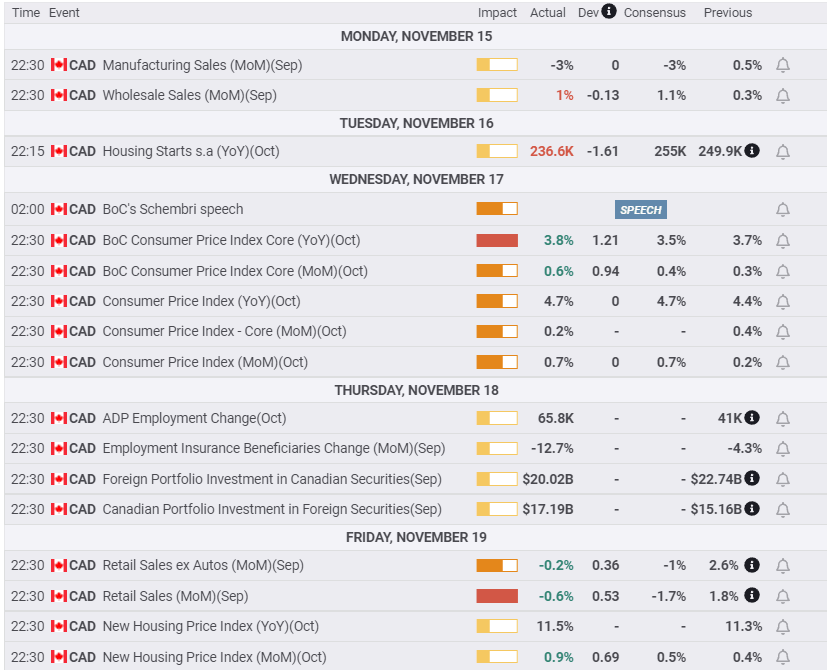
Task: Click Canadian flag on Consumer Price Index (YoY)
Action: [x=58, y=302]
